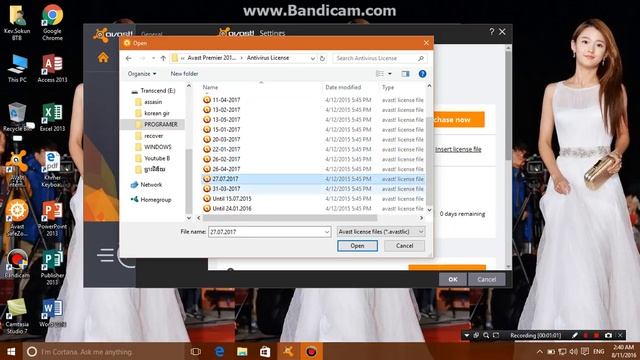Viewport: 640px width, 360px height.
Task: Open Windows Start menu
Action: click(x=11, y=351)
